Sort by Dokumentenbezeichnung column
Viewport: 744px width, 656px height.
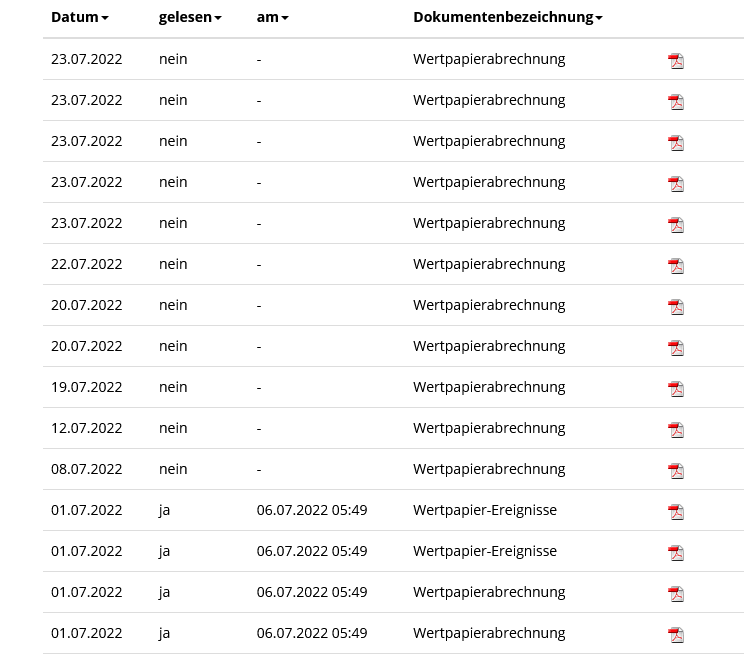tap(507, 17)
